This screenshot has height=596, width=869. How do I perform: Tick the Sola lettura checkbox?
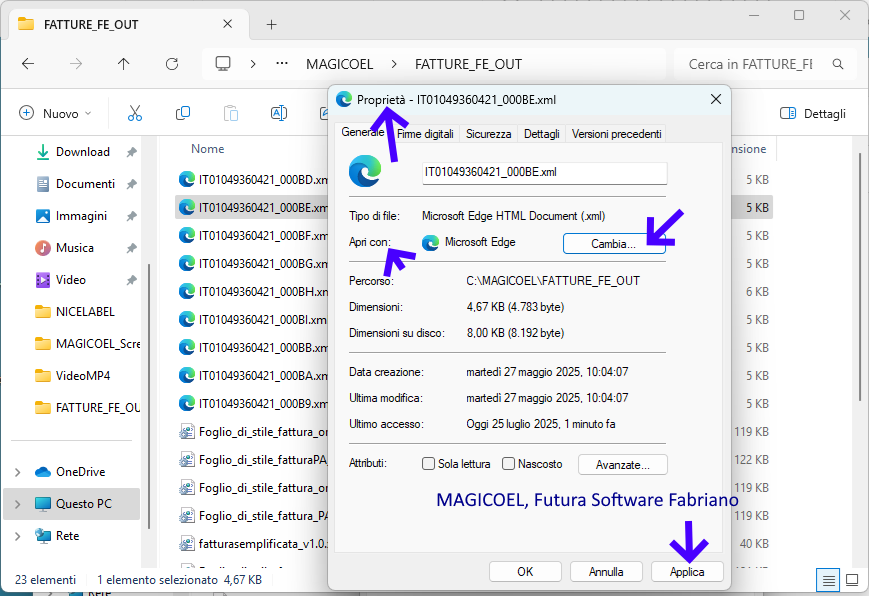pos(428,463)
